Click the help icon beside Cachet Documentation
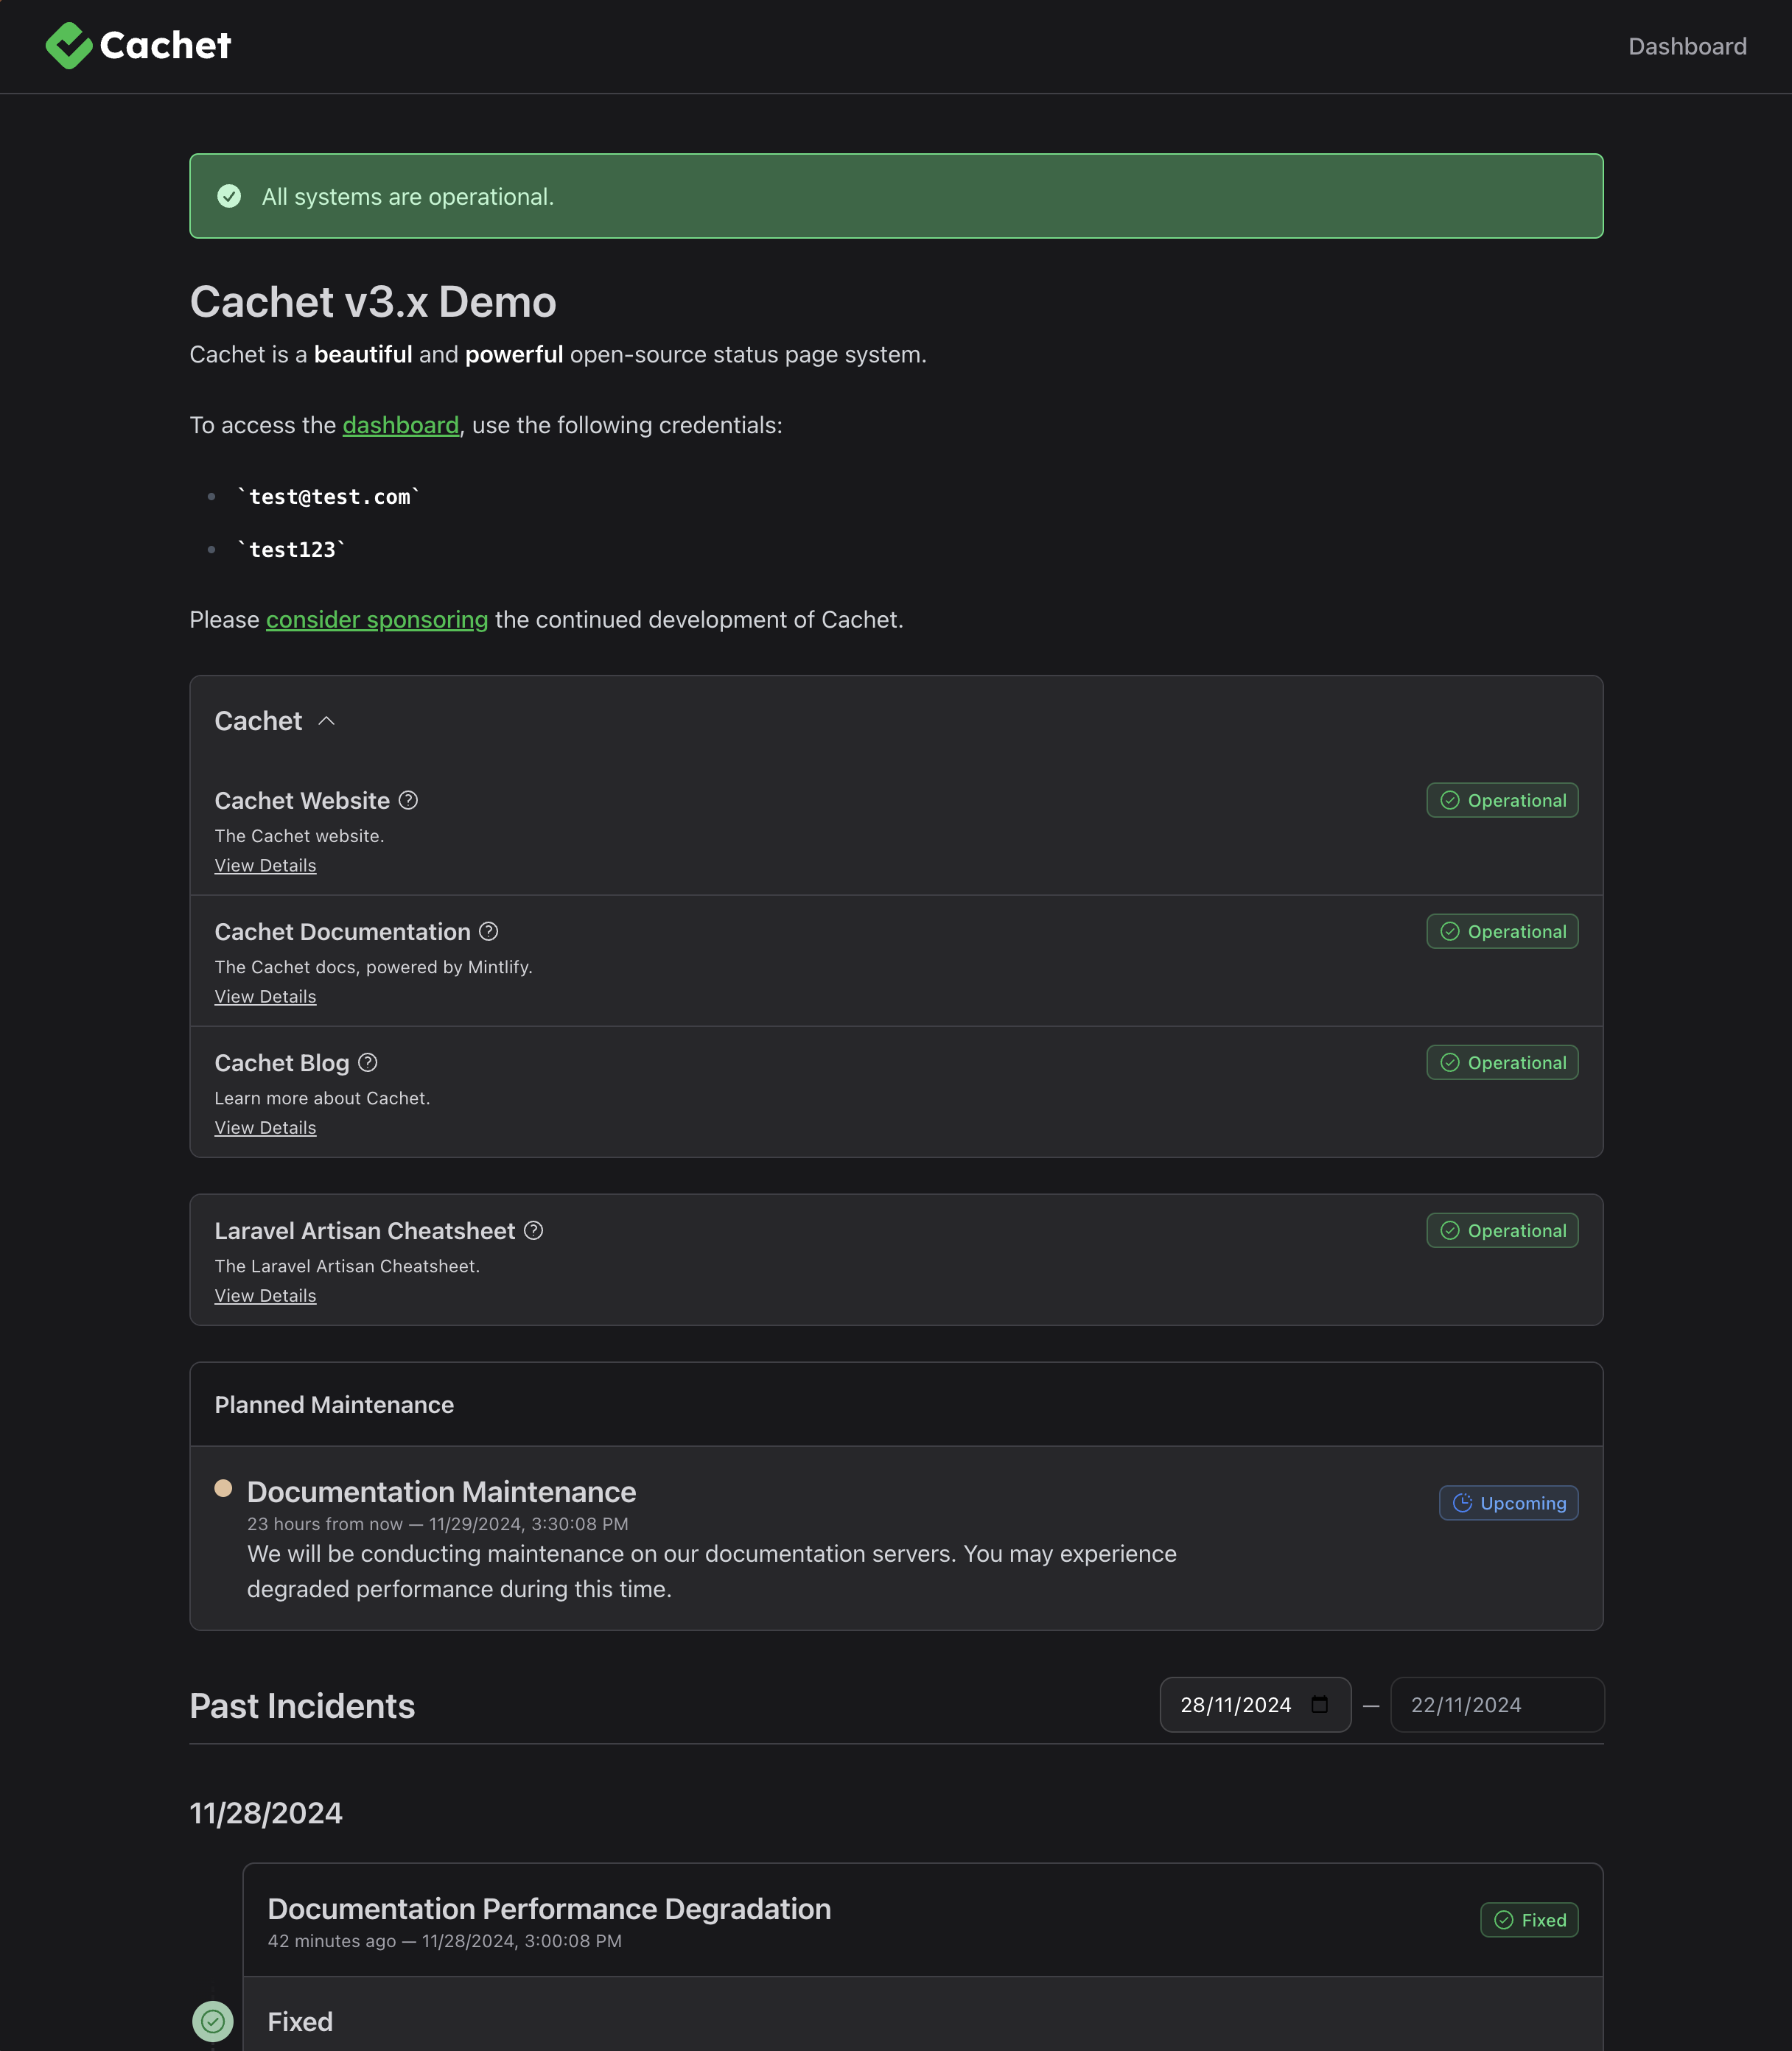1792x2051 pixels. click(x=489, y=931)
